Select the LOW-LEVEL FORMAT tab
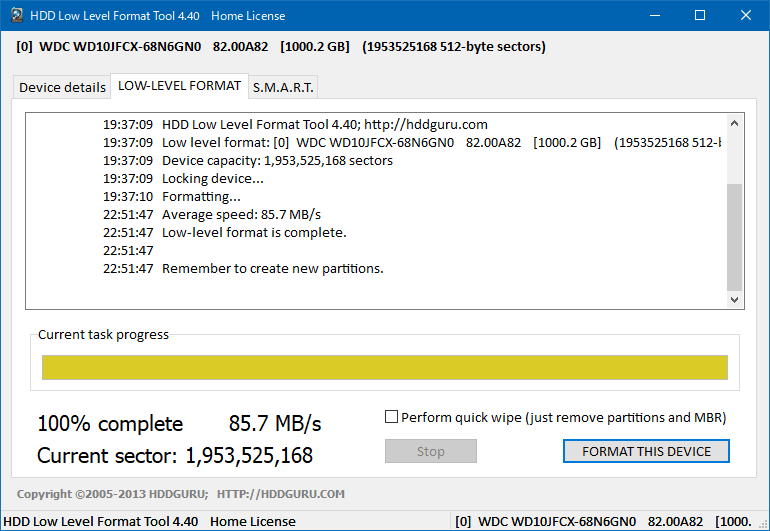770x531 pixels. (x=179, y=86)
